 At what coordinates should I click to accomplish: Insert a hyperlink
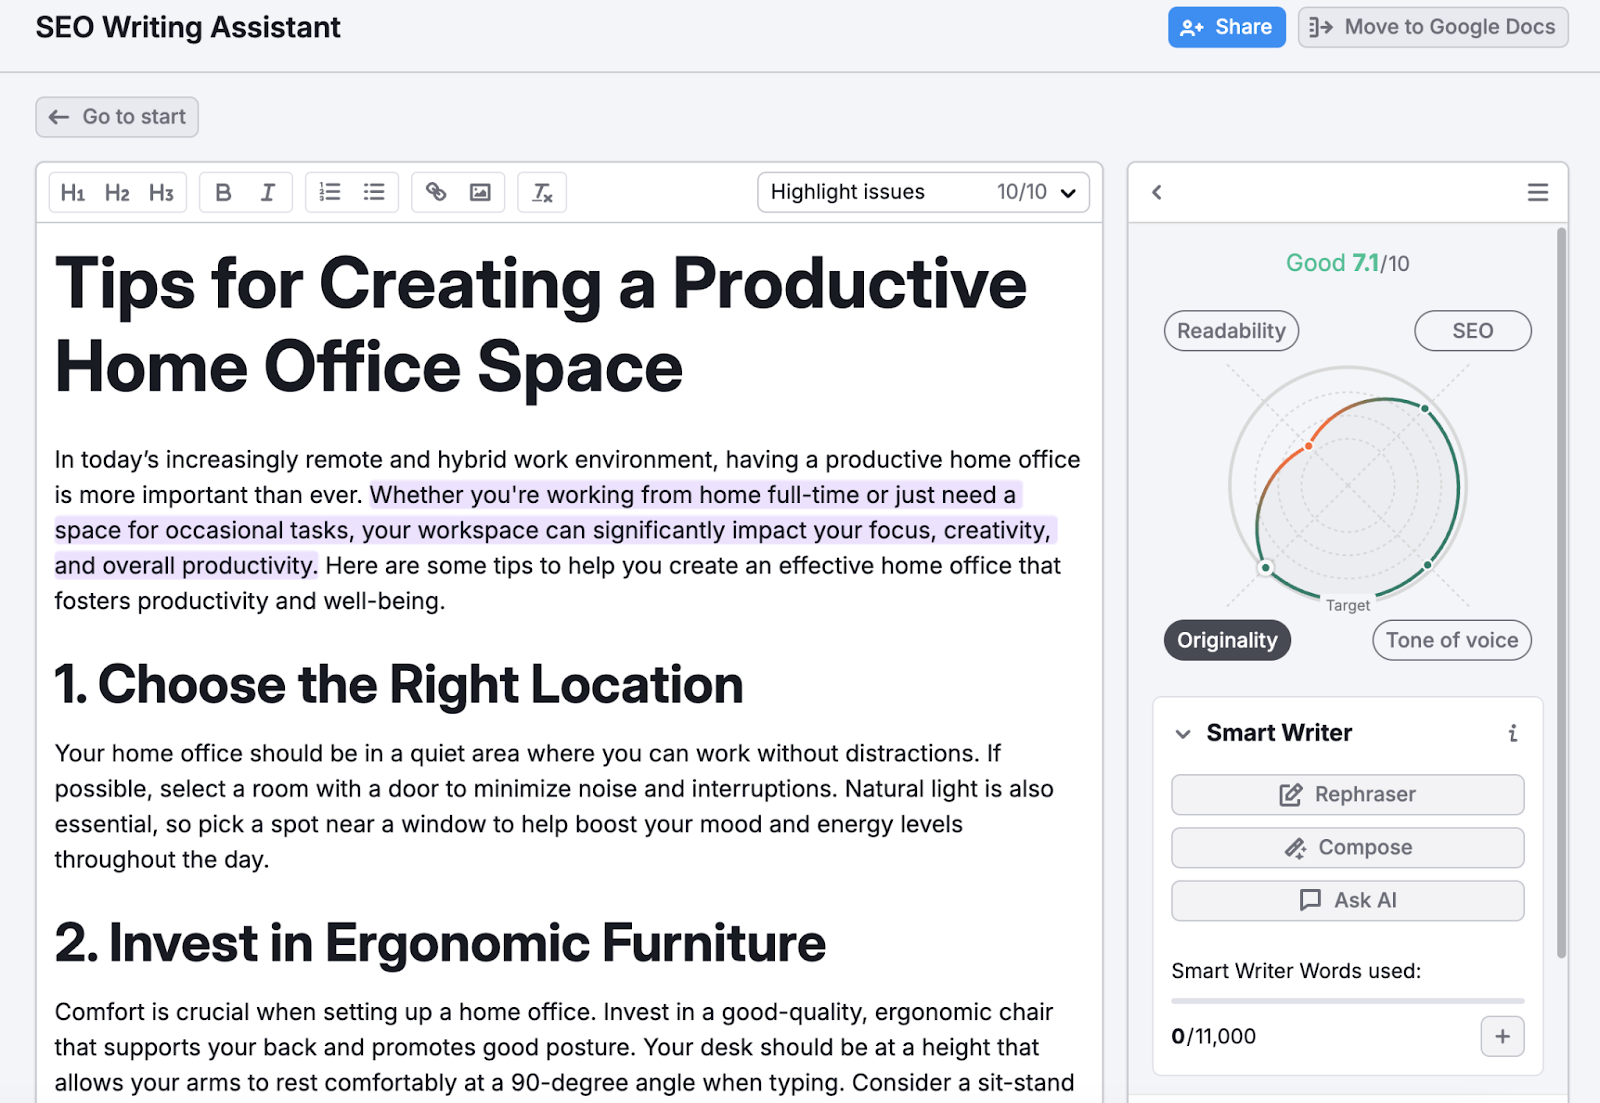tap(436, 192)
